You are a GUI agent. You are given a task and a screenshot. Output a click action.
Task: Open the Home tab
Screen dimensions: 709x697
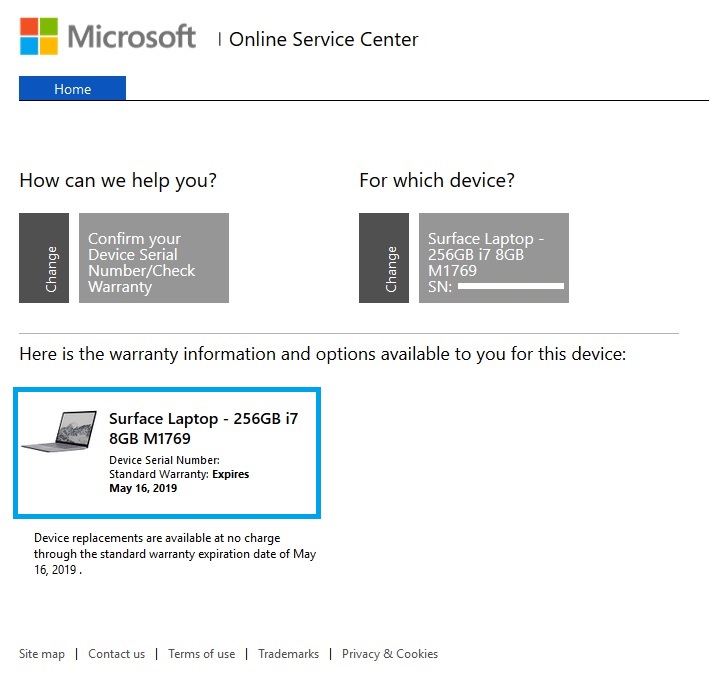(x=72, y=89)
